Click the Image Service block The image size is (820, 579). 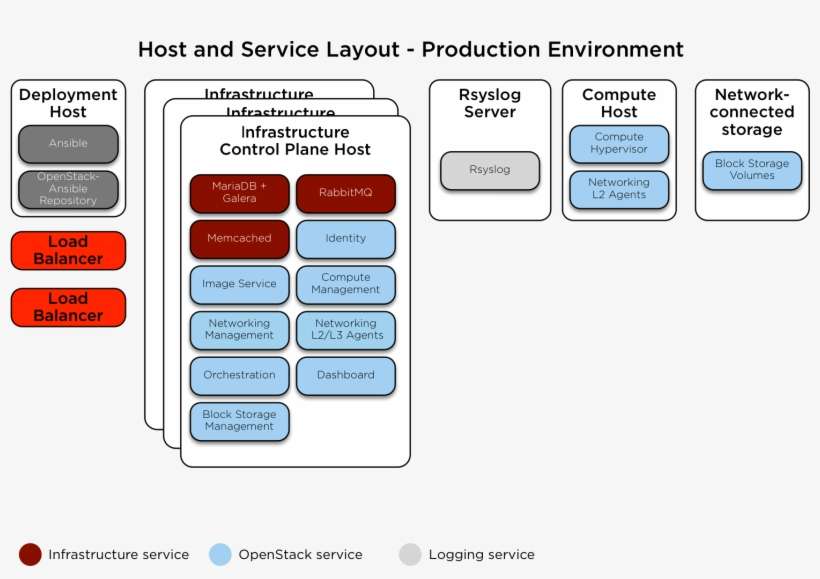[239, 285]
